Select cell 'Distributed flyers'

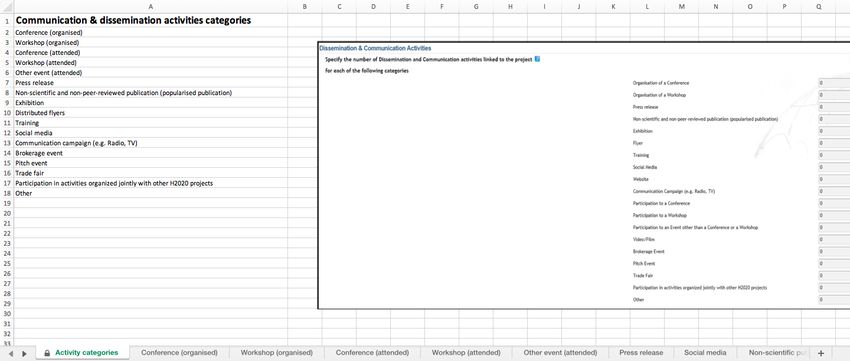tap(150, 113)
